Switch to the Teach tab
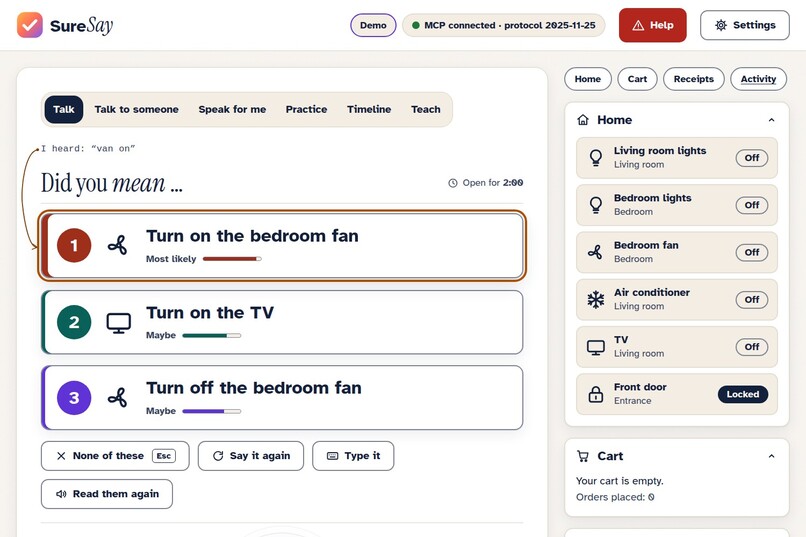 coord(426,109)
